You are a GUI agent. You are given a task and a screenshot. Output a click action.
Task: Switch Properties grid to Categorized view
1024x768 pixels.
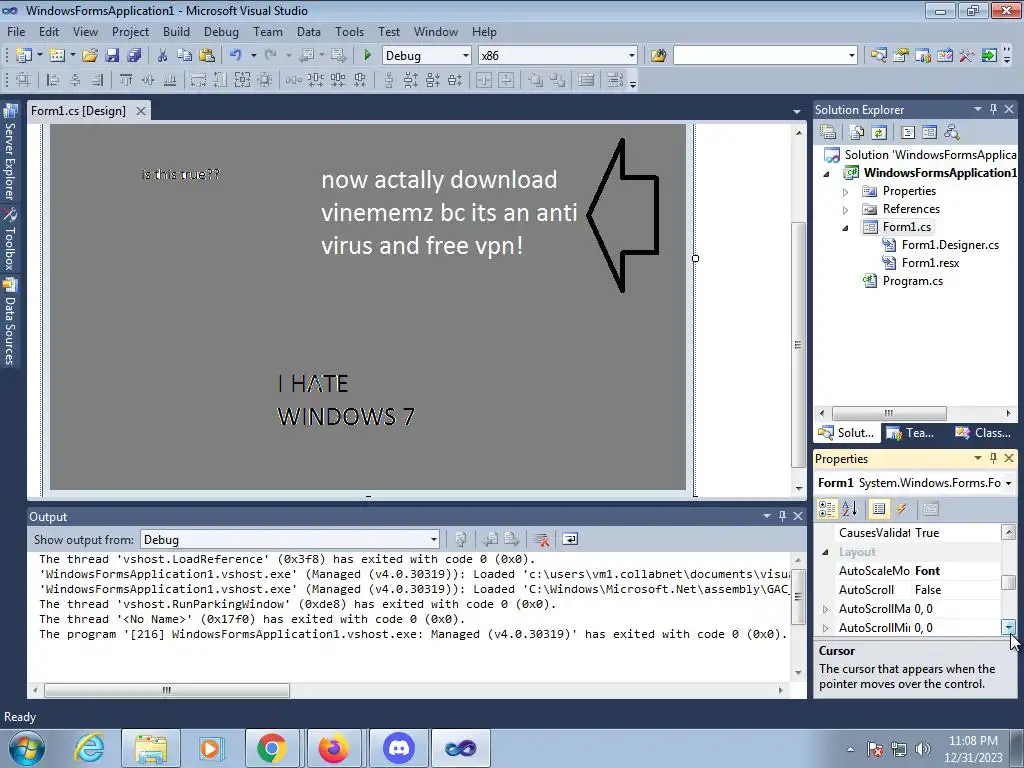pyautogui.click(x=827, y=509)
